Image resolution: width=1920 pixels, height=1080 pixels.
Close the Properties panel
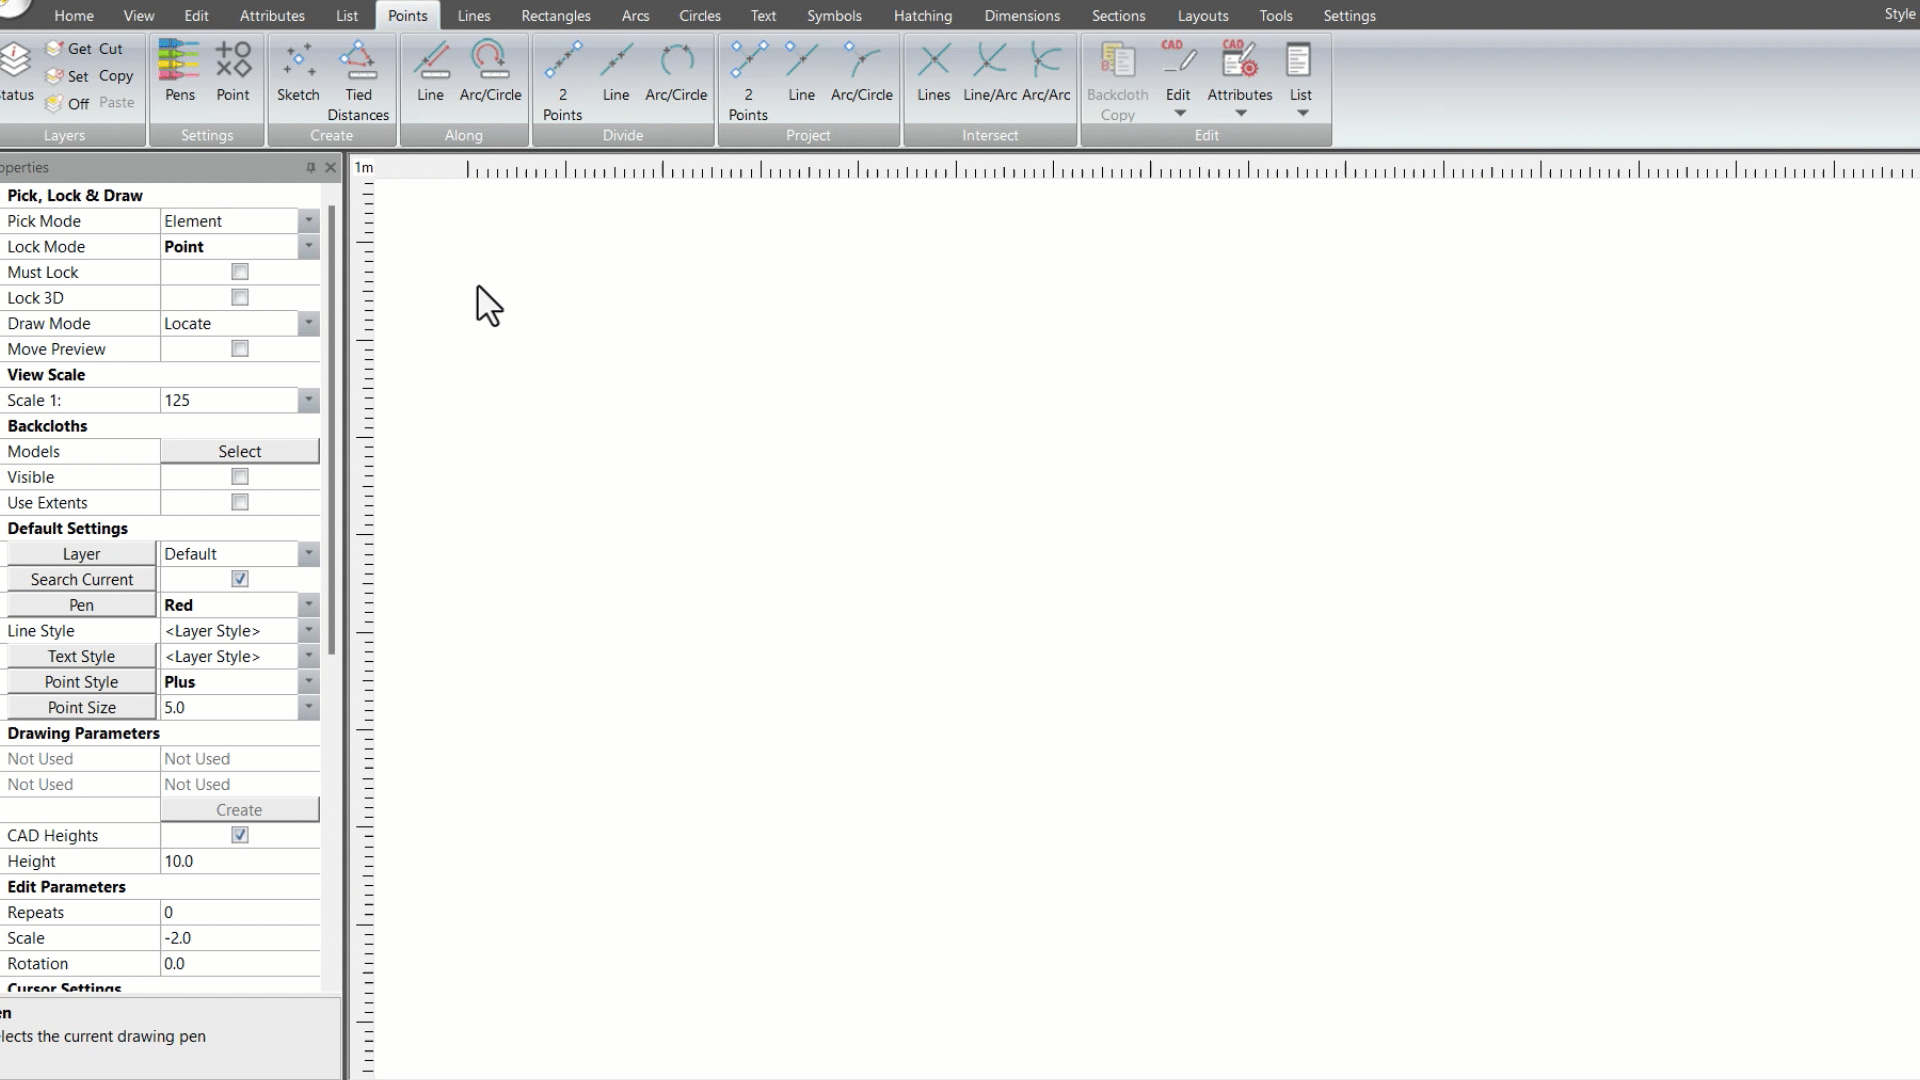(x=330, y=168)
